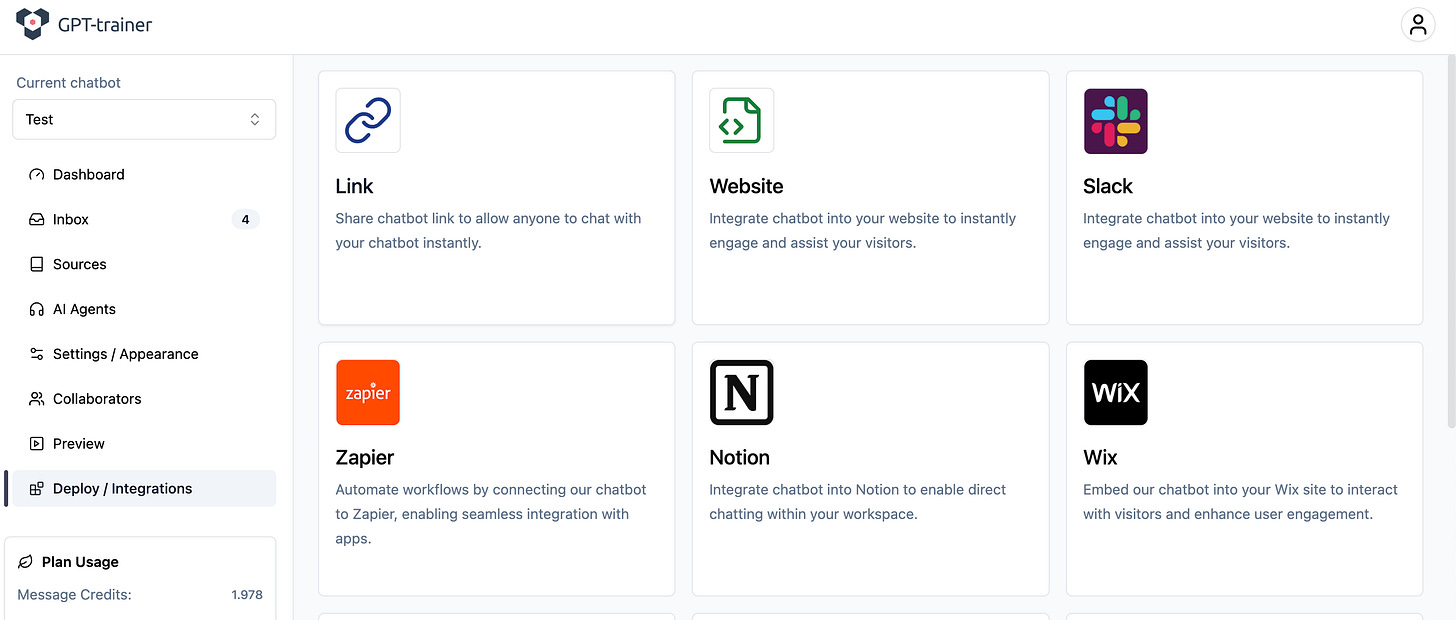Click the Inbox tray icon
Image resolution: width=1456 pixels, height=620 pixels.
coord(37,219)
